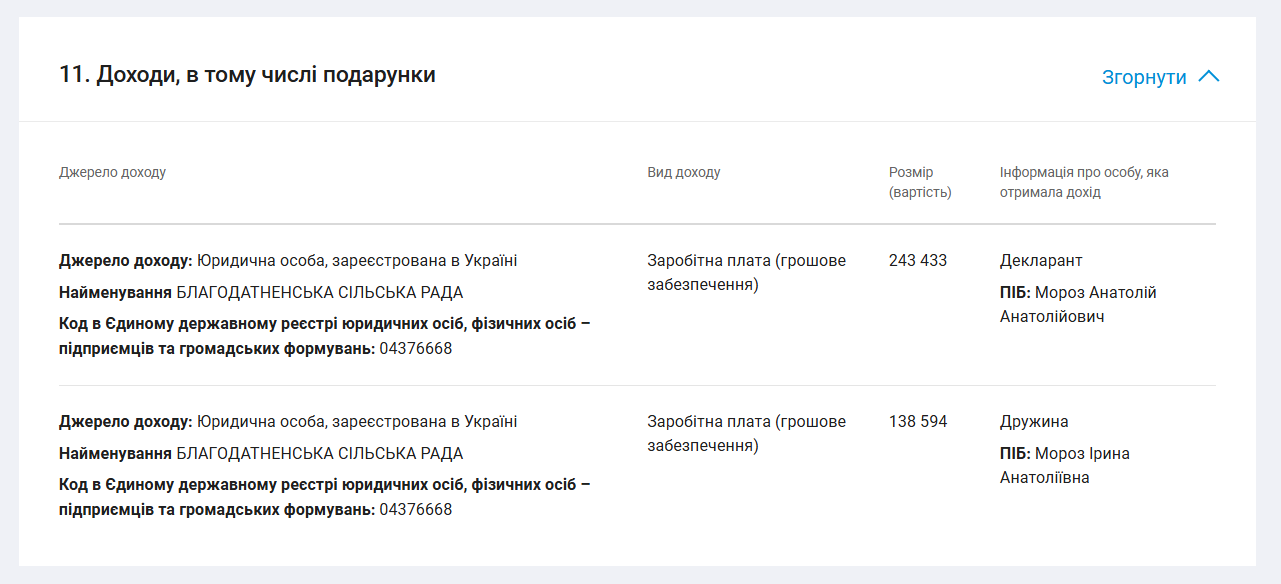
Task: Click the Інформація про особу column header
Action: coord(1084,182)
